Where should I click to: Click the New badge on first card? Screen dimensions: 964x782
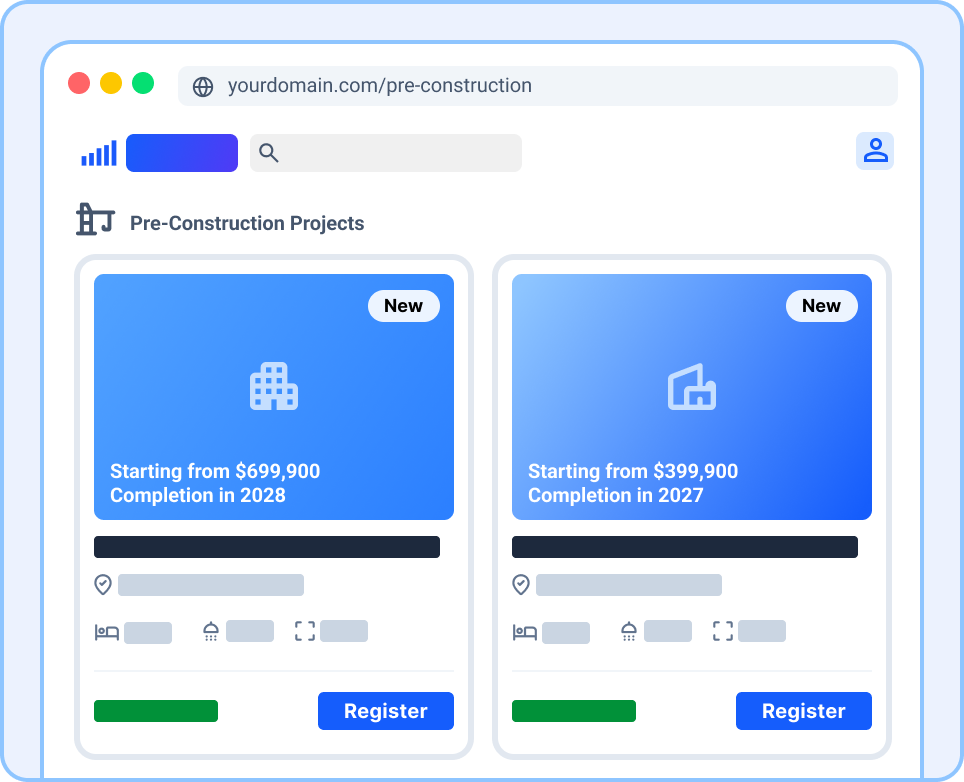403,306
